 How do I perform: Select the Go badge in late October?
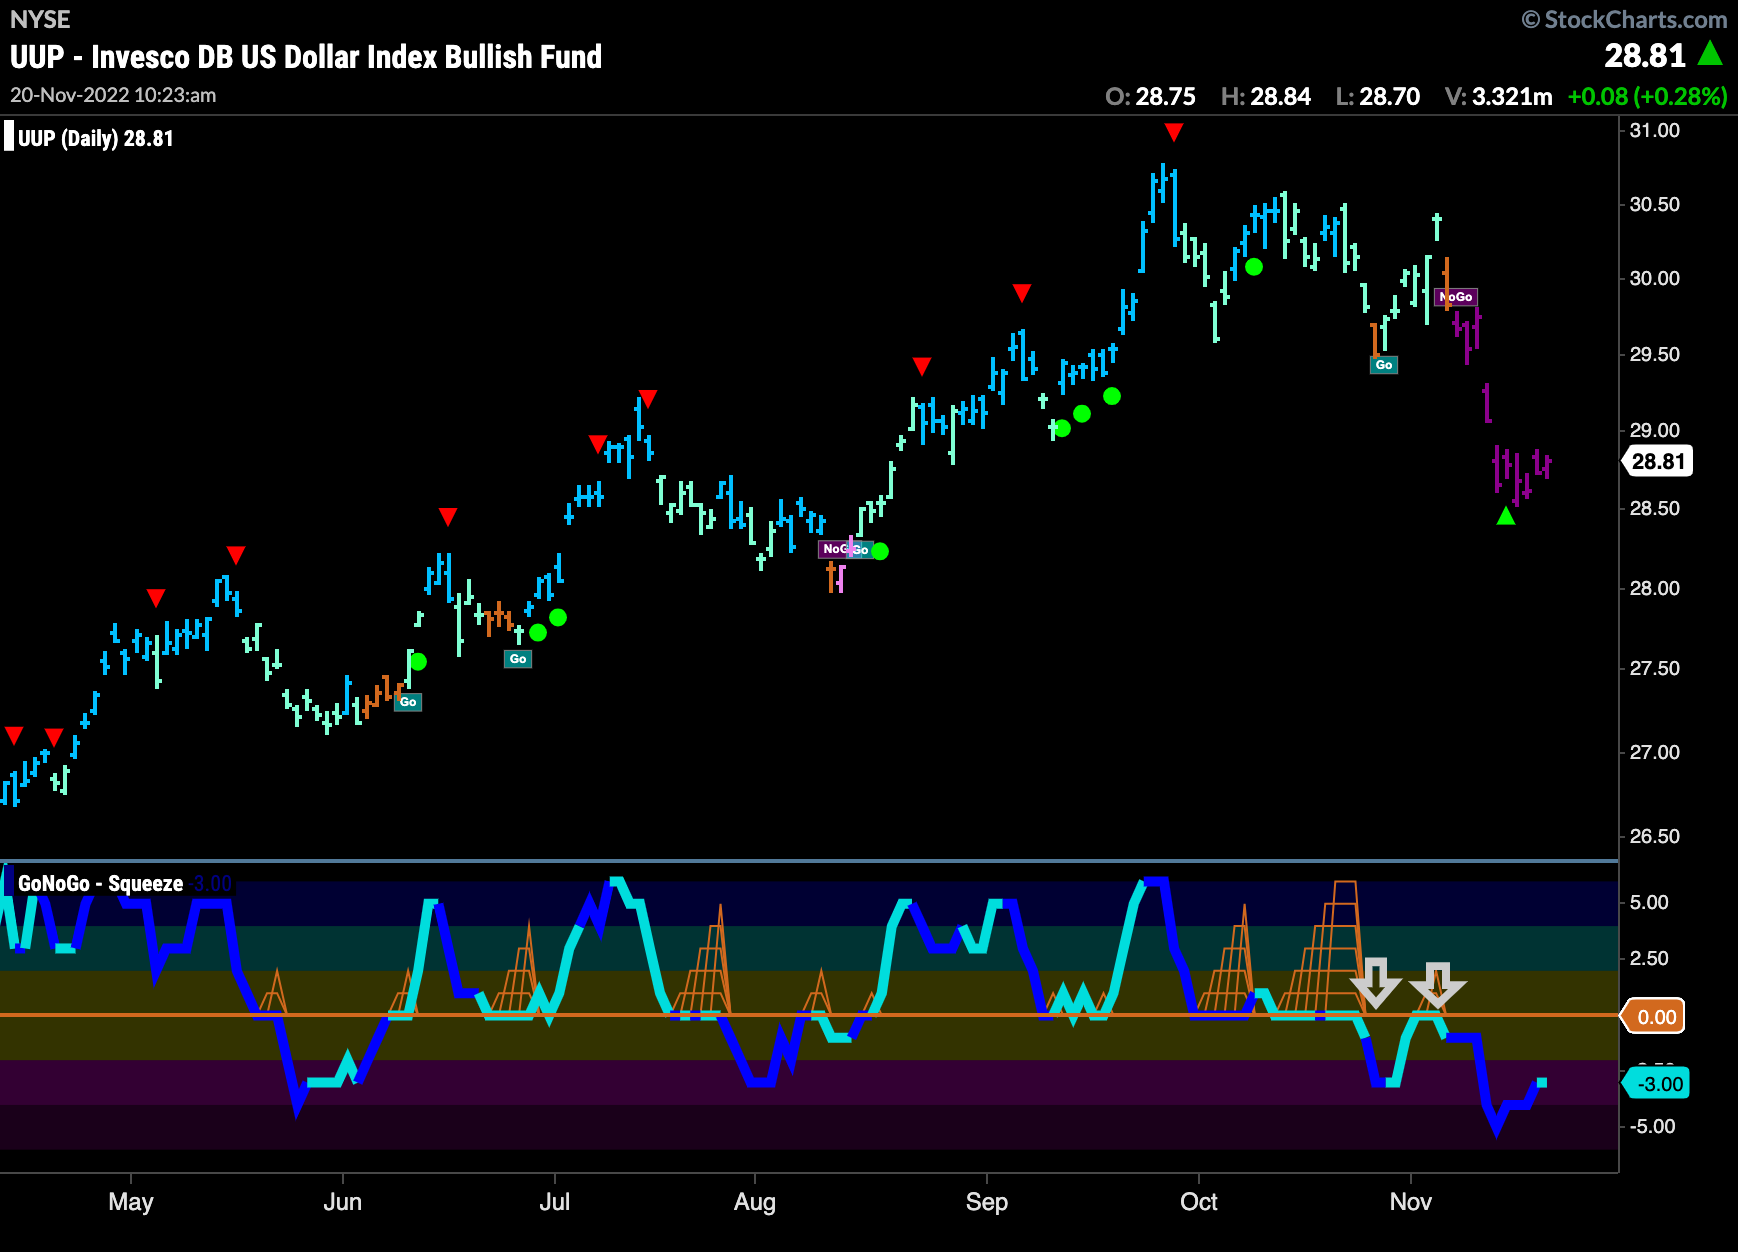tap(1384, 365)
